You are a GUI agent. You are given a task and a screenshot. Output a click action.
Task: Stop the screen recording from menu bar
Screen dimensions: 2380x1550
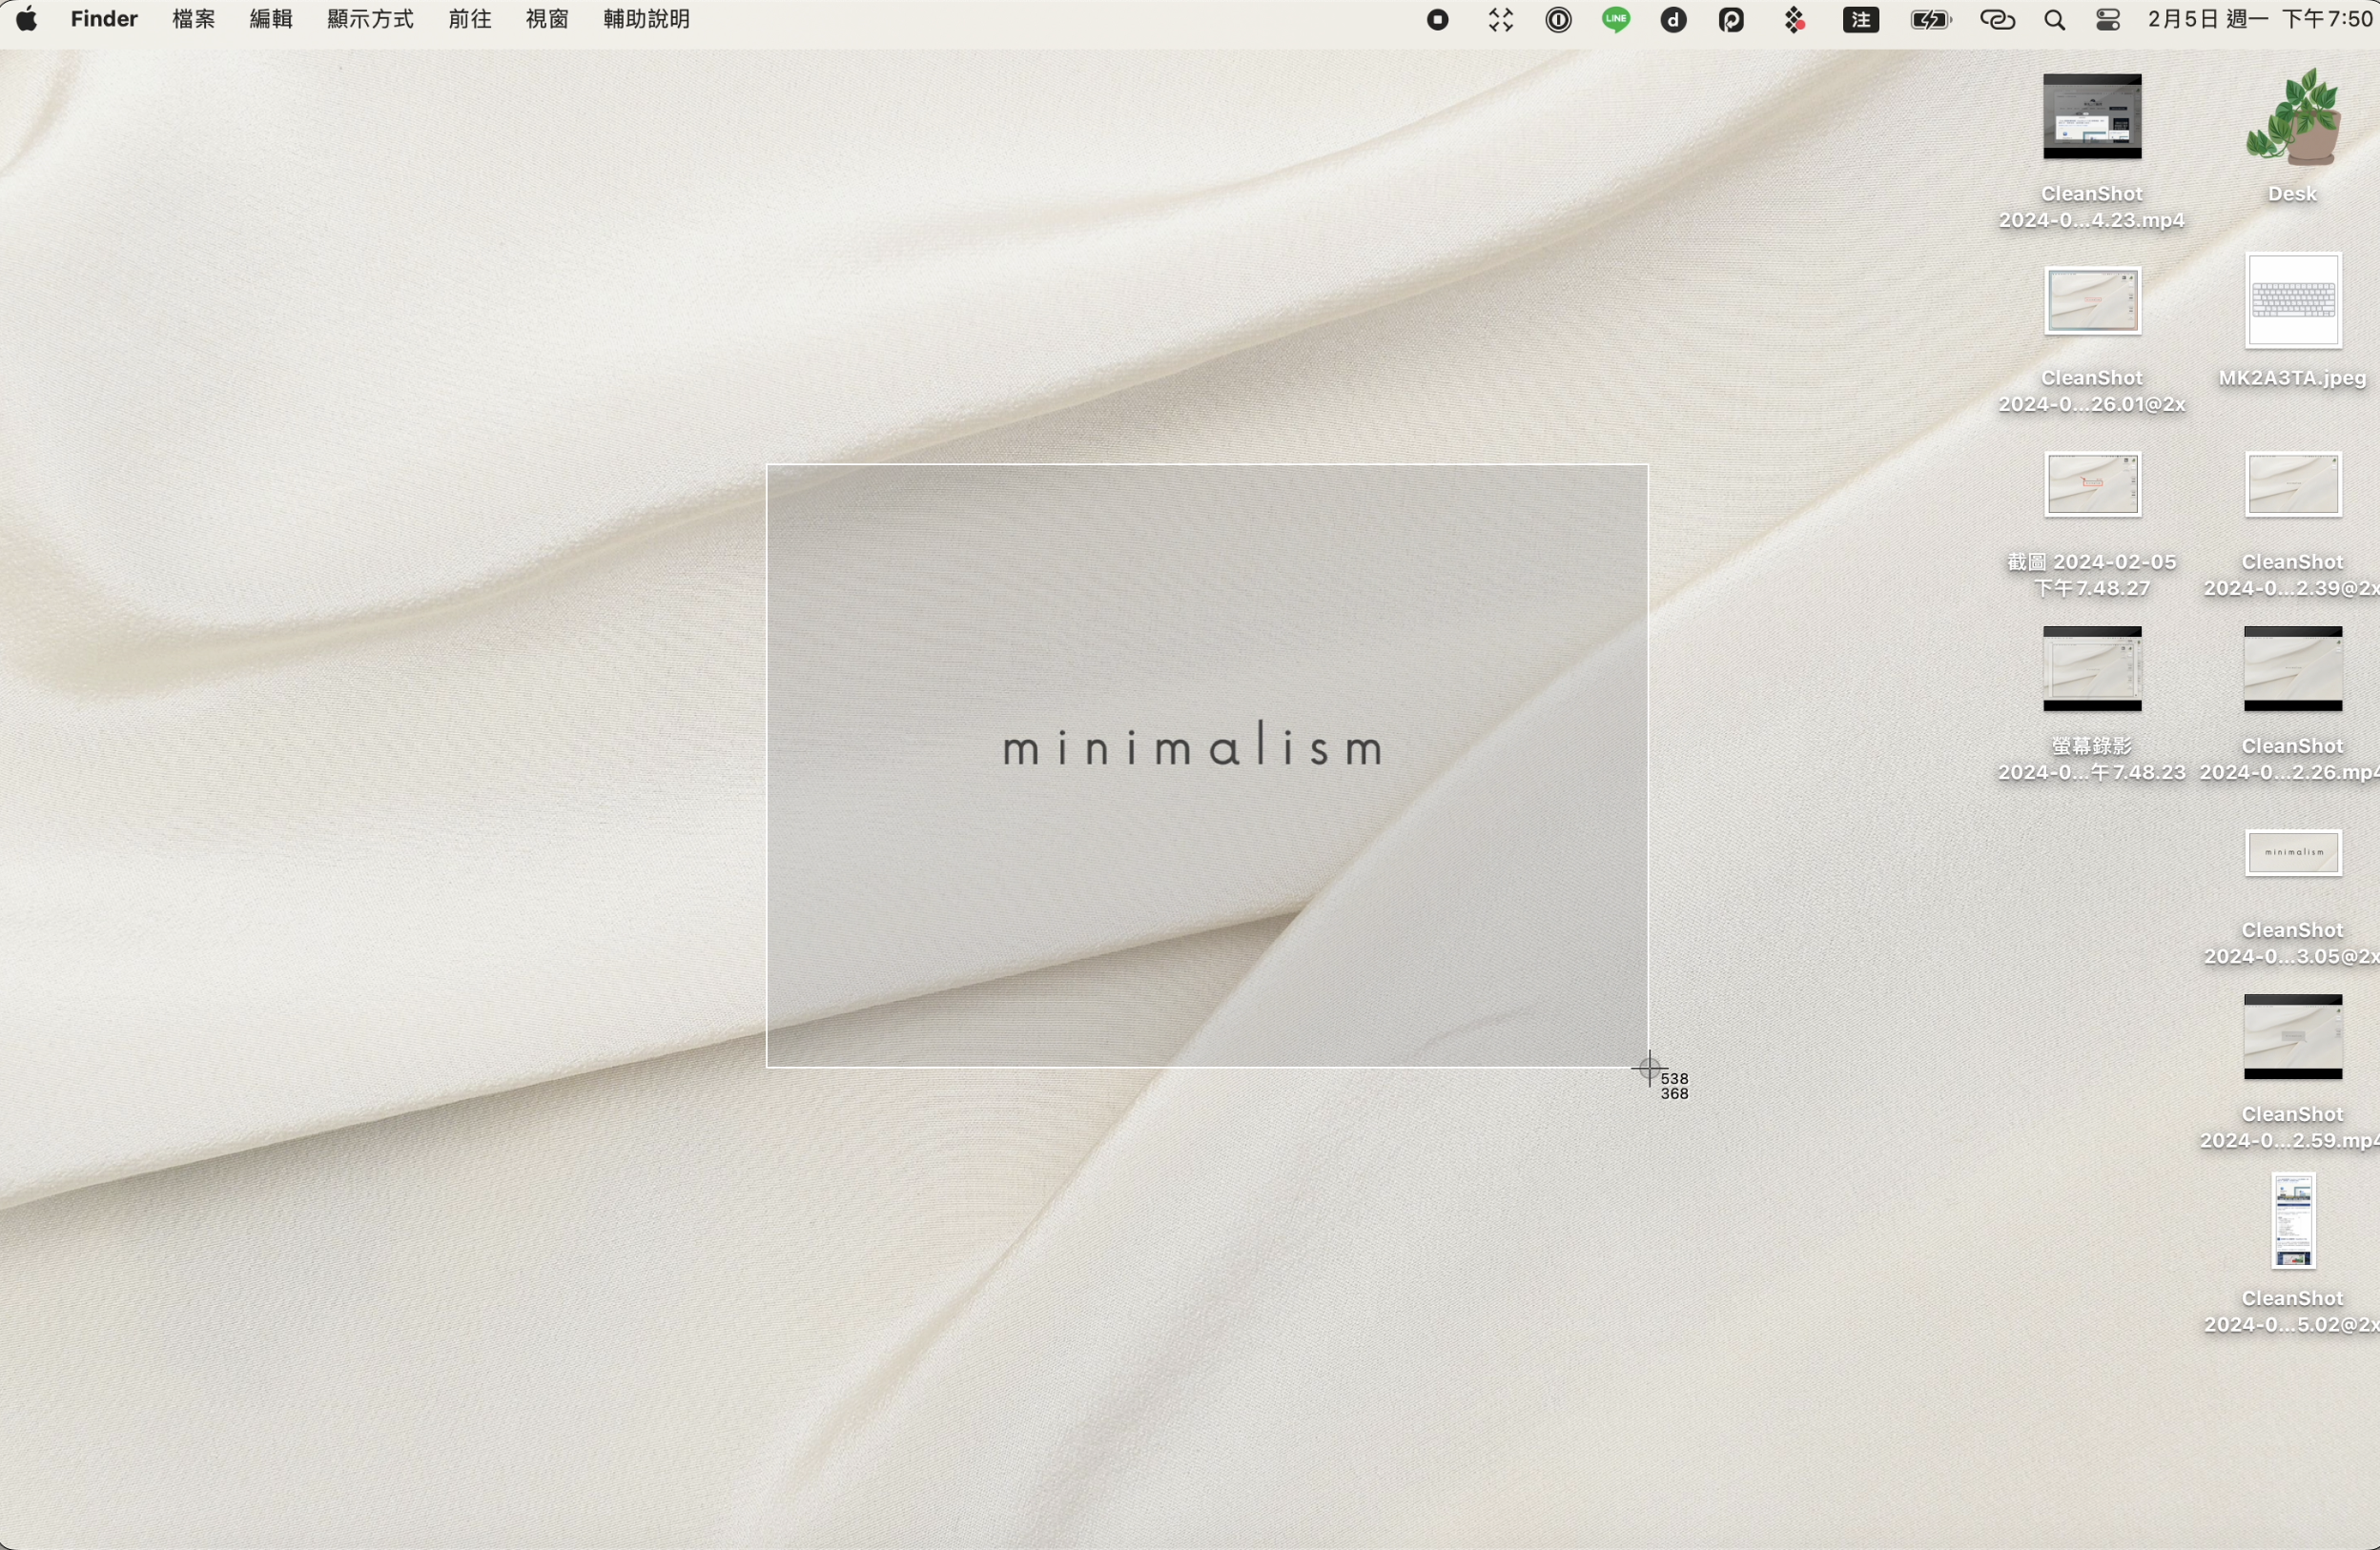(x=1437, y=20)
